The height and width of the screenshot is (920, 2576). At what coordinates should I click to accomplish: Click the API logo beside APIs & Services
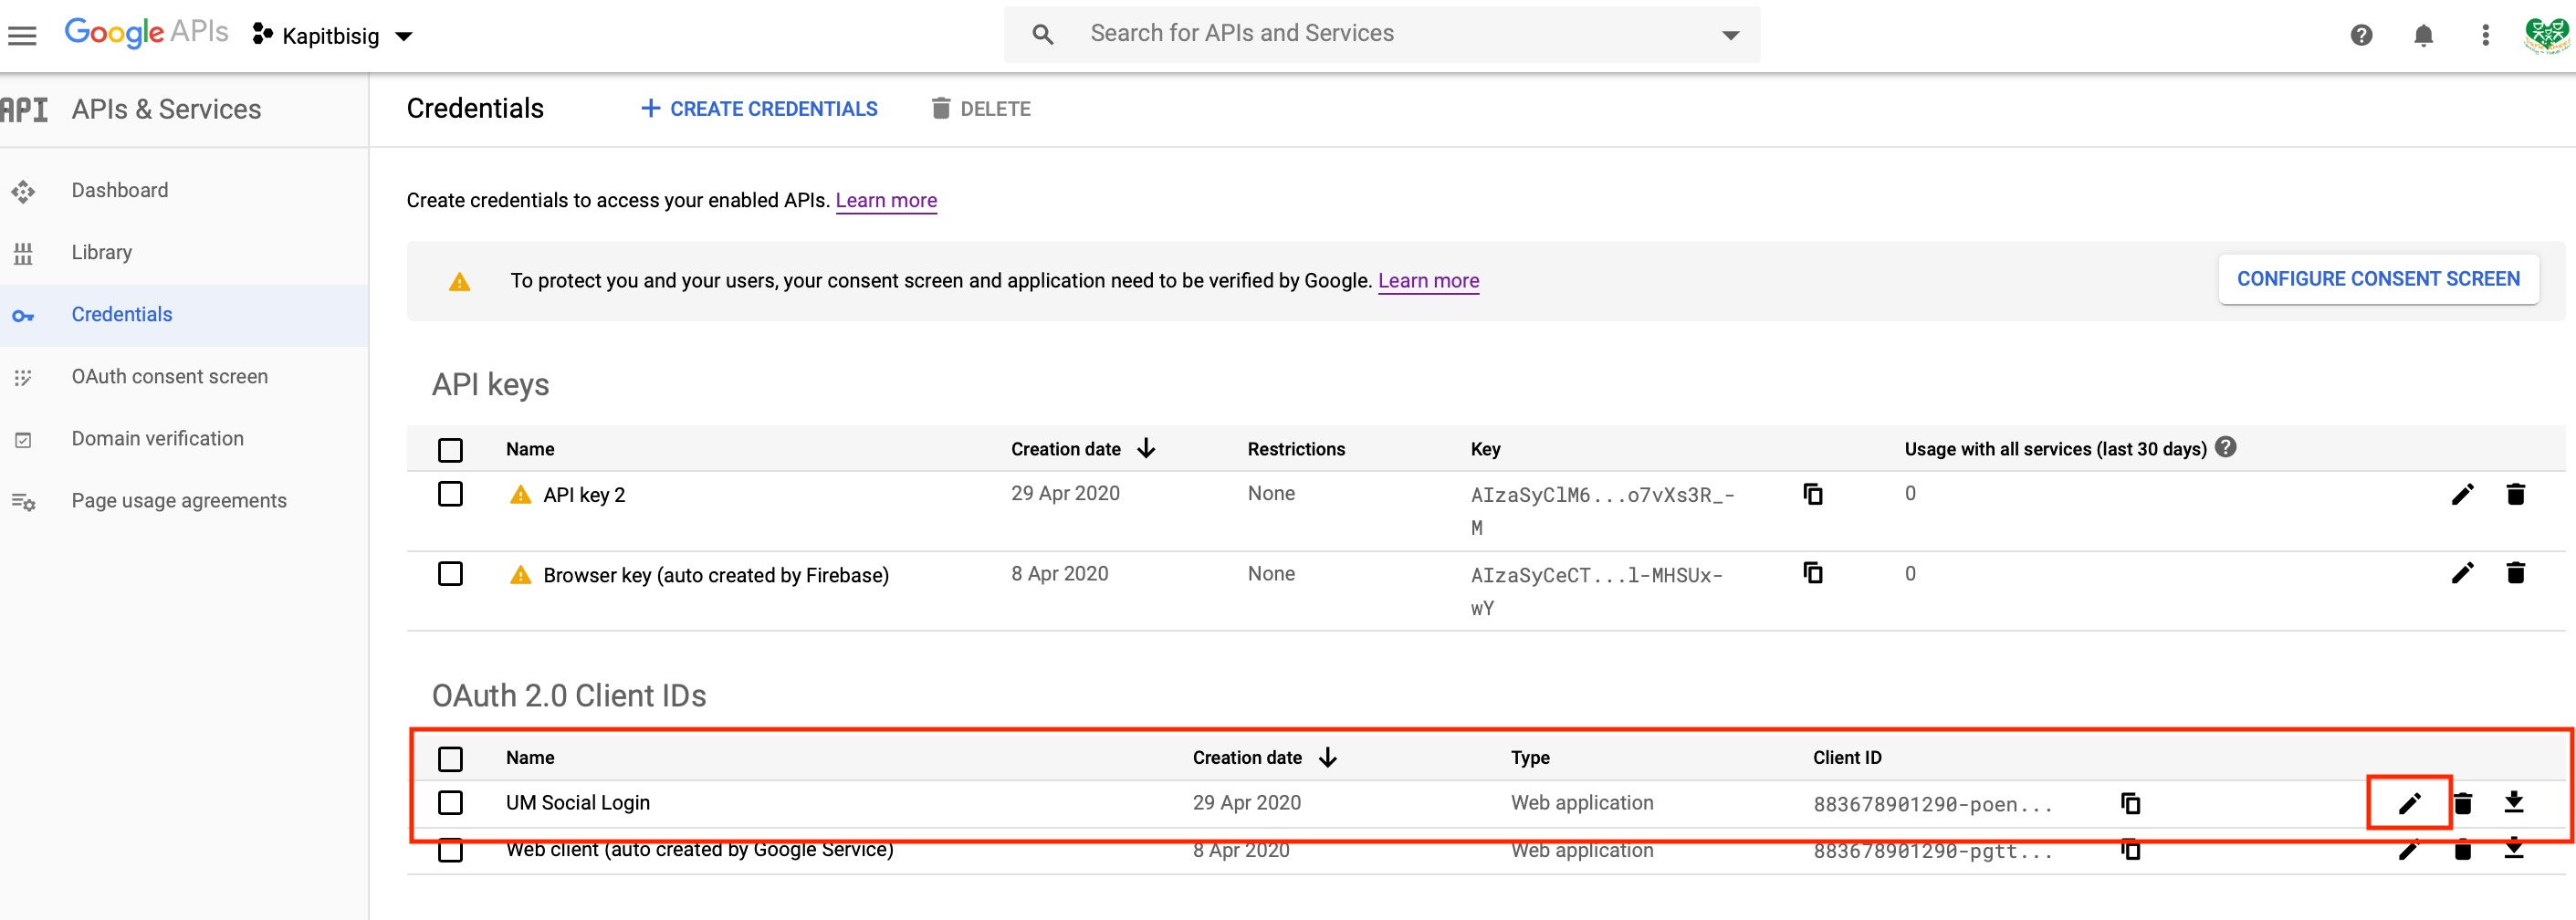pos(24,109)
